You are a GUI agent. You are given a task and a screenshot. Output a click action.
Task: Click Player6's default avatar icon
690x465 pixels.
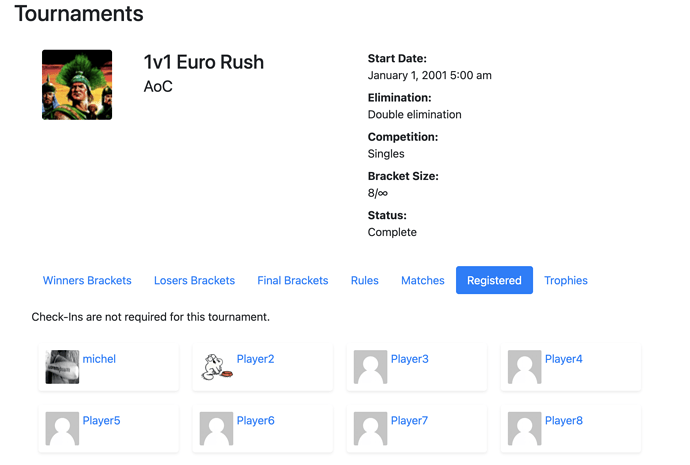pyautogui.click(x=217, y=428)
